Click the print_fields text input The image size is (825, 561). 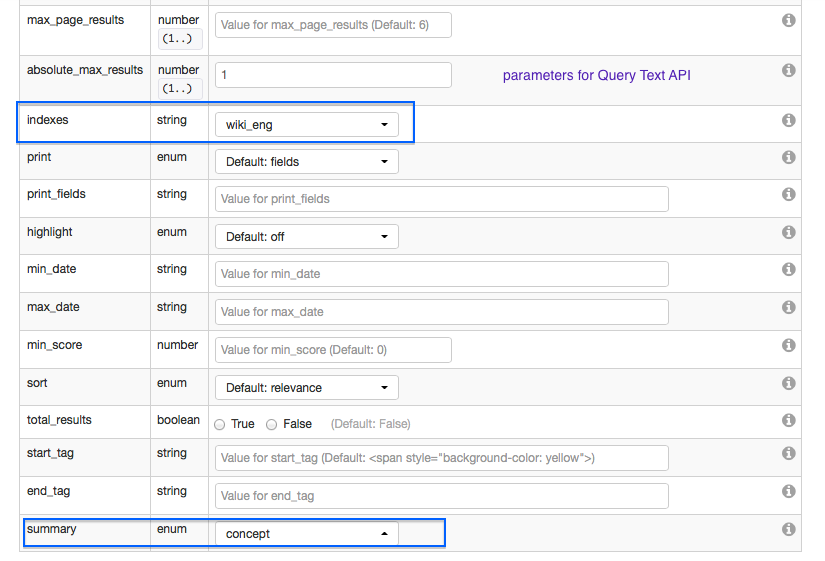[441, 199]
